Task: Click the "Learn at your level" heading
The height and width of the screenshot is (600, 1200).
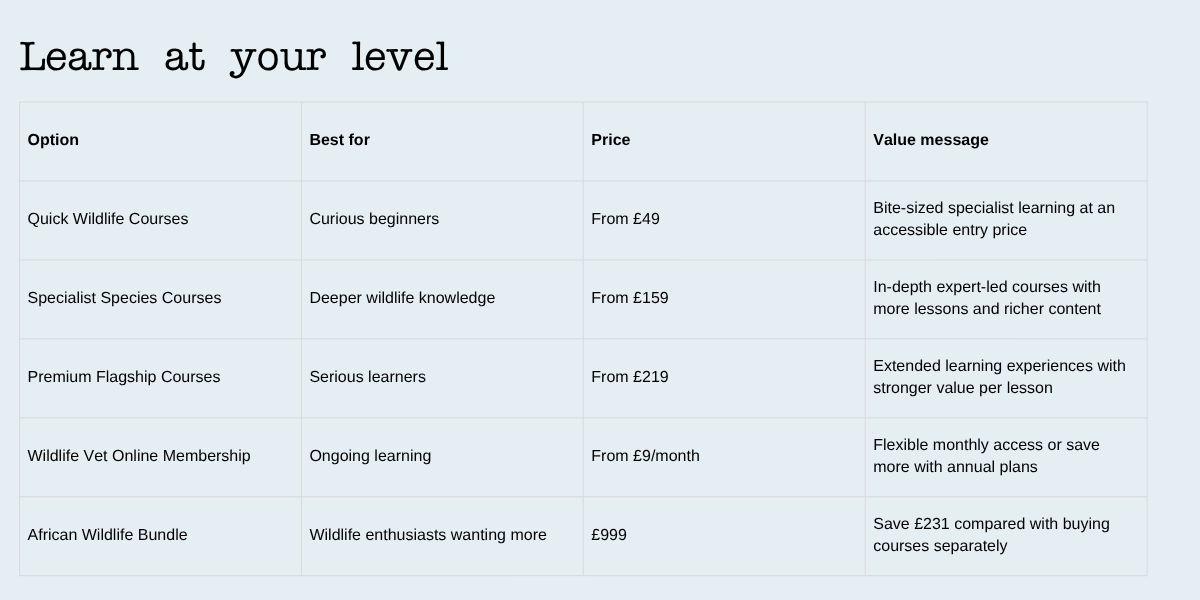Action: [234, 58]
